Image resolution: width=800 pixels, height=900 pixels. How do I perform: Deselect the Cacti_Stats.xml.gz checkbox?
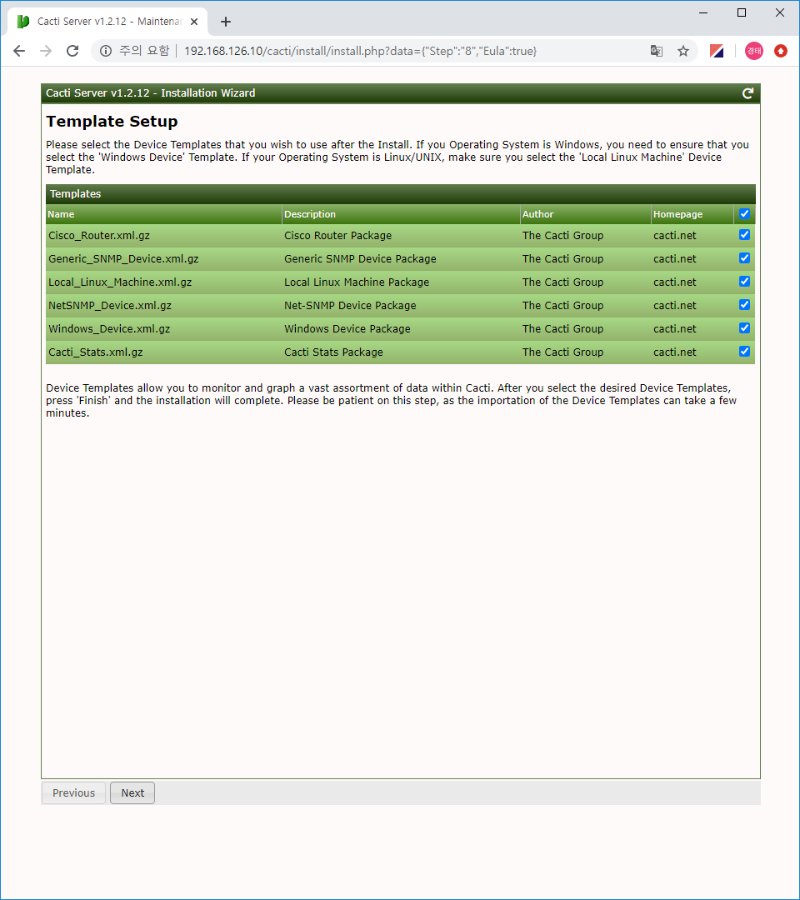point(744,351)
